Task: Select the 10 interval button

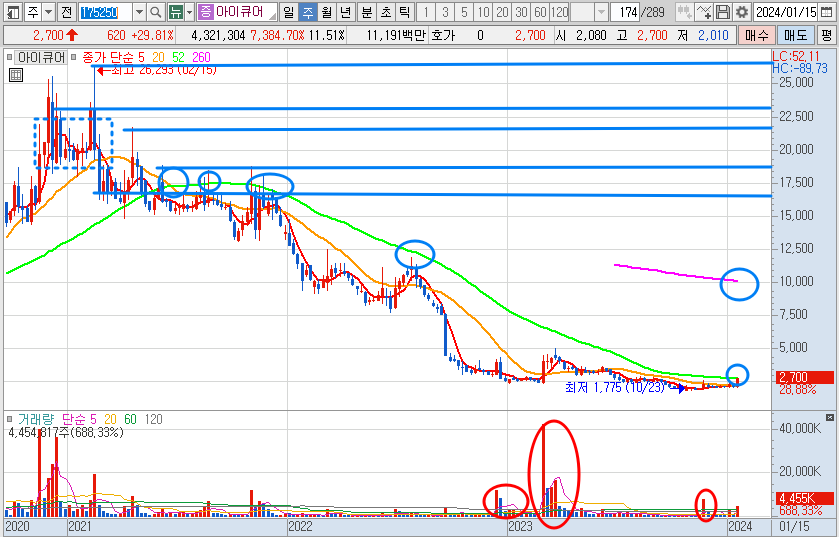Action: click(x=484, y=12)
